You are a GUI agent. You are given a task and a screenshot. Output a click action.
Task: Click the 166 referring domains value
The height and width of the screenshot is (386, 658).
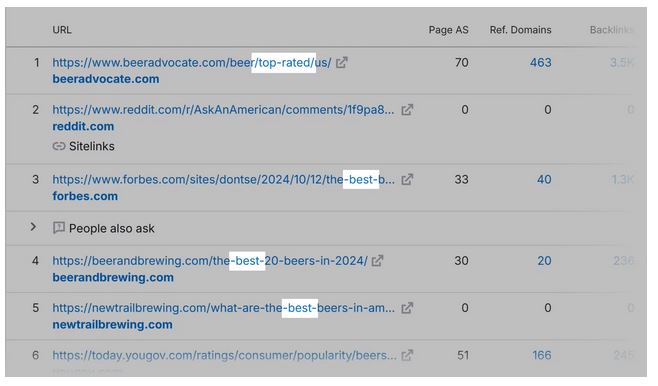[x=542, y=355]
